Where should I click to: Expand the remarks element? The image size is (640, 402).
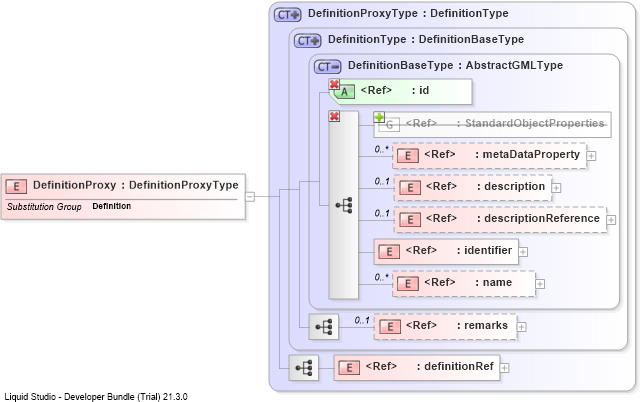(x=521, y=327)
